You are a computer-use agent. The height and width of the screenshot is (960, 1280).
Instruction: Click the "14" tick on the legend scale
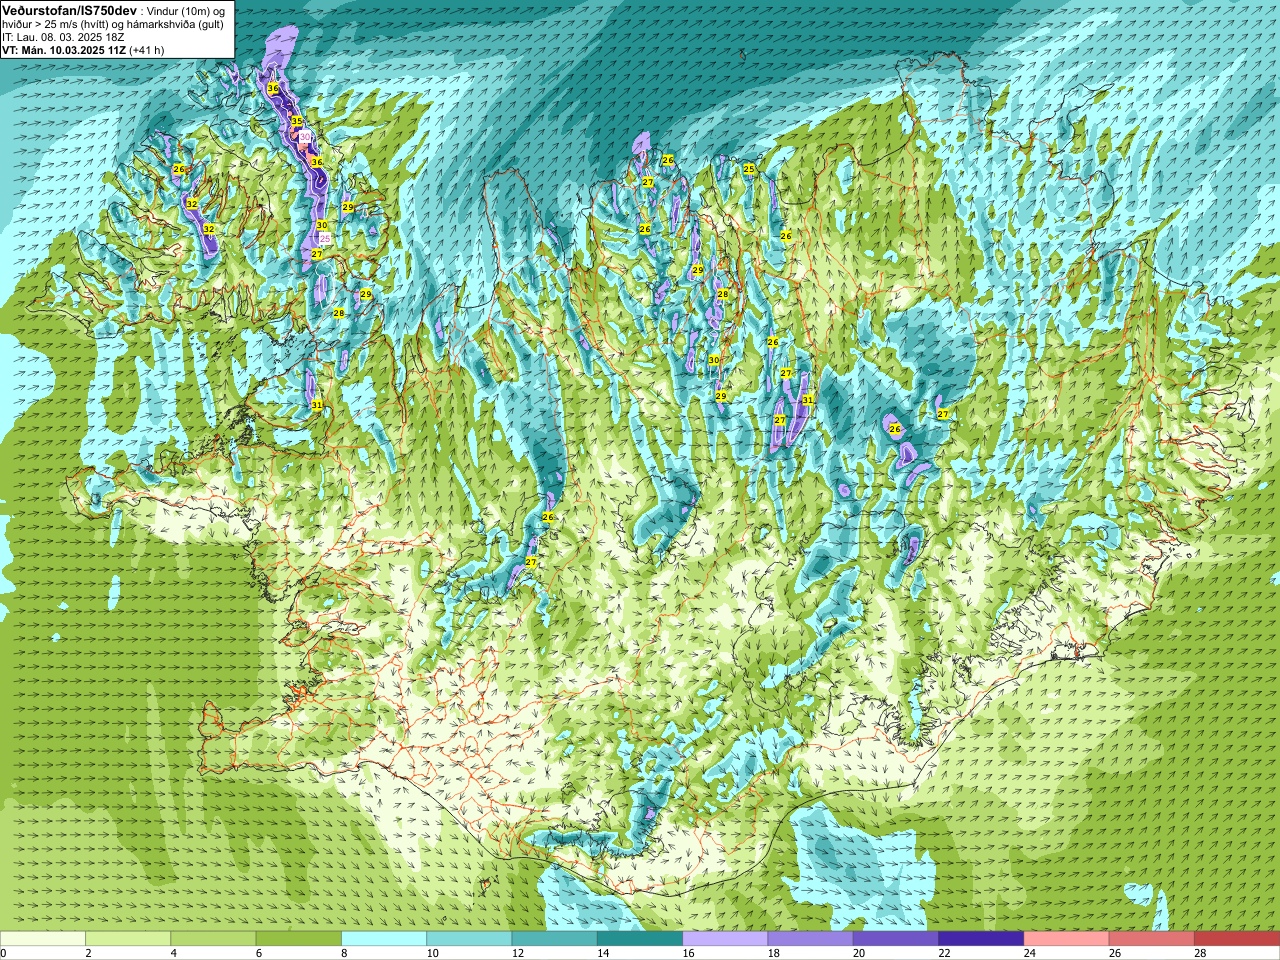(603, 953)
